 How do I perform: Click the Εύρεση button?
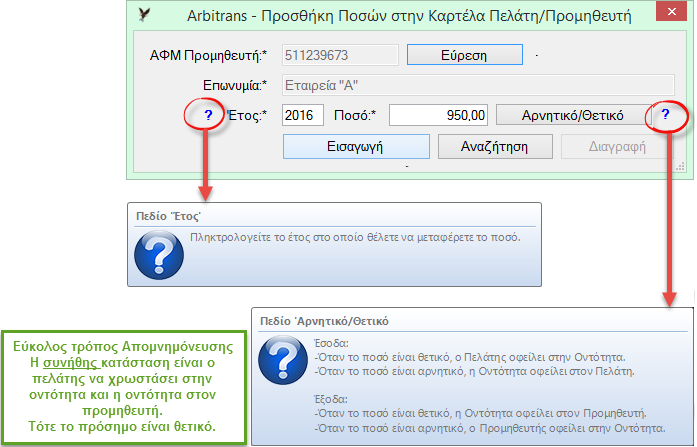click(465, 55)
